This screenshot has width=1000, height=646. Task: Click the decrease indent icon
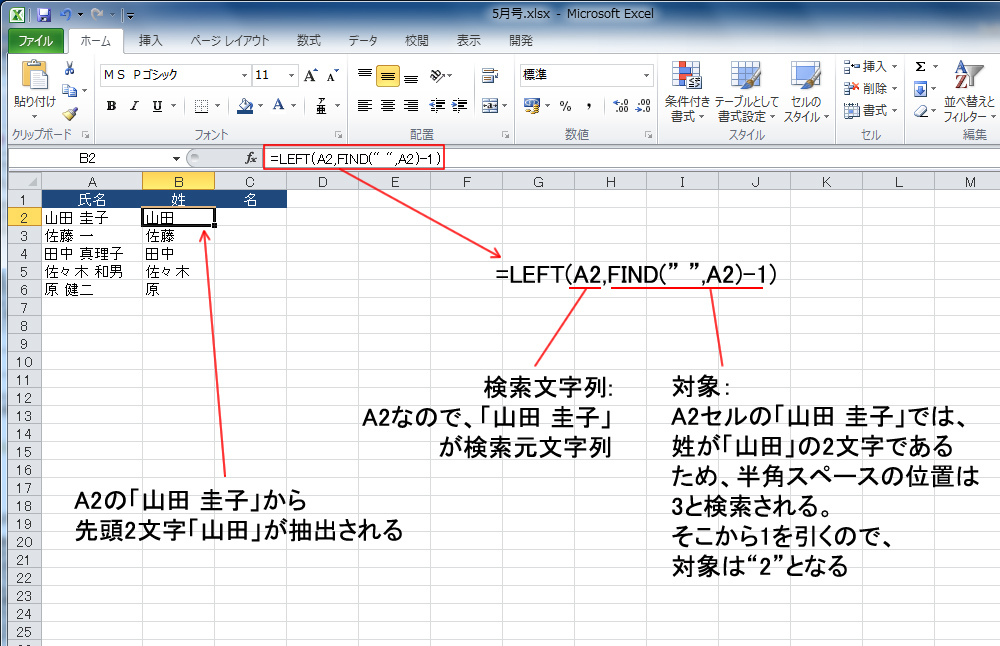coord(437,105)
